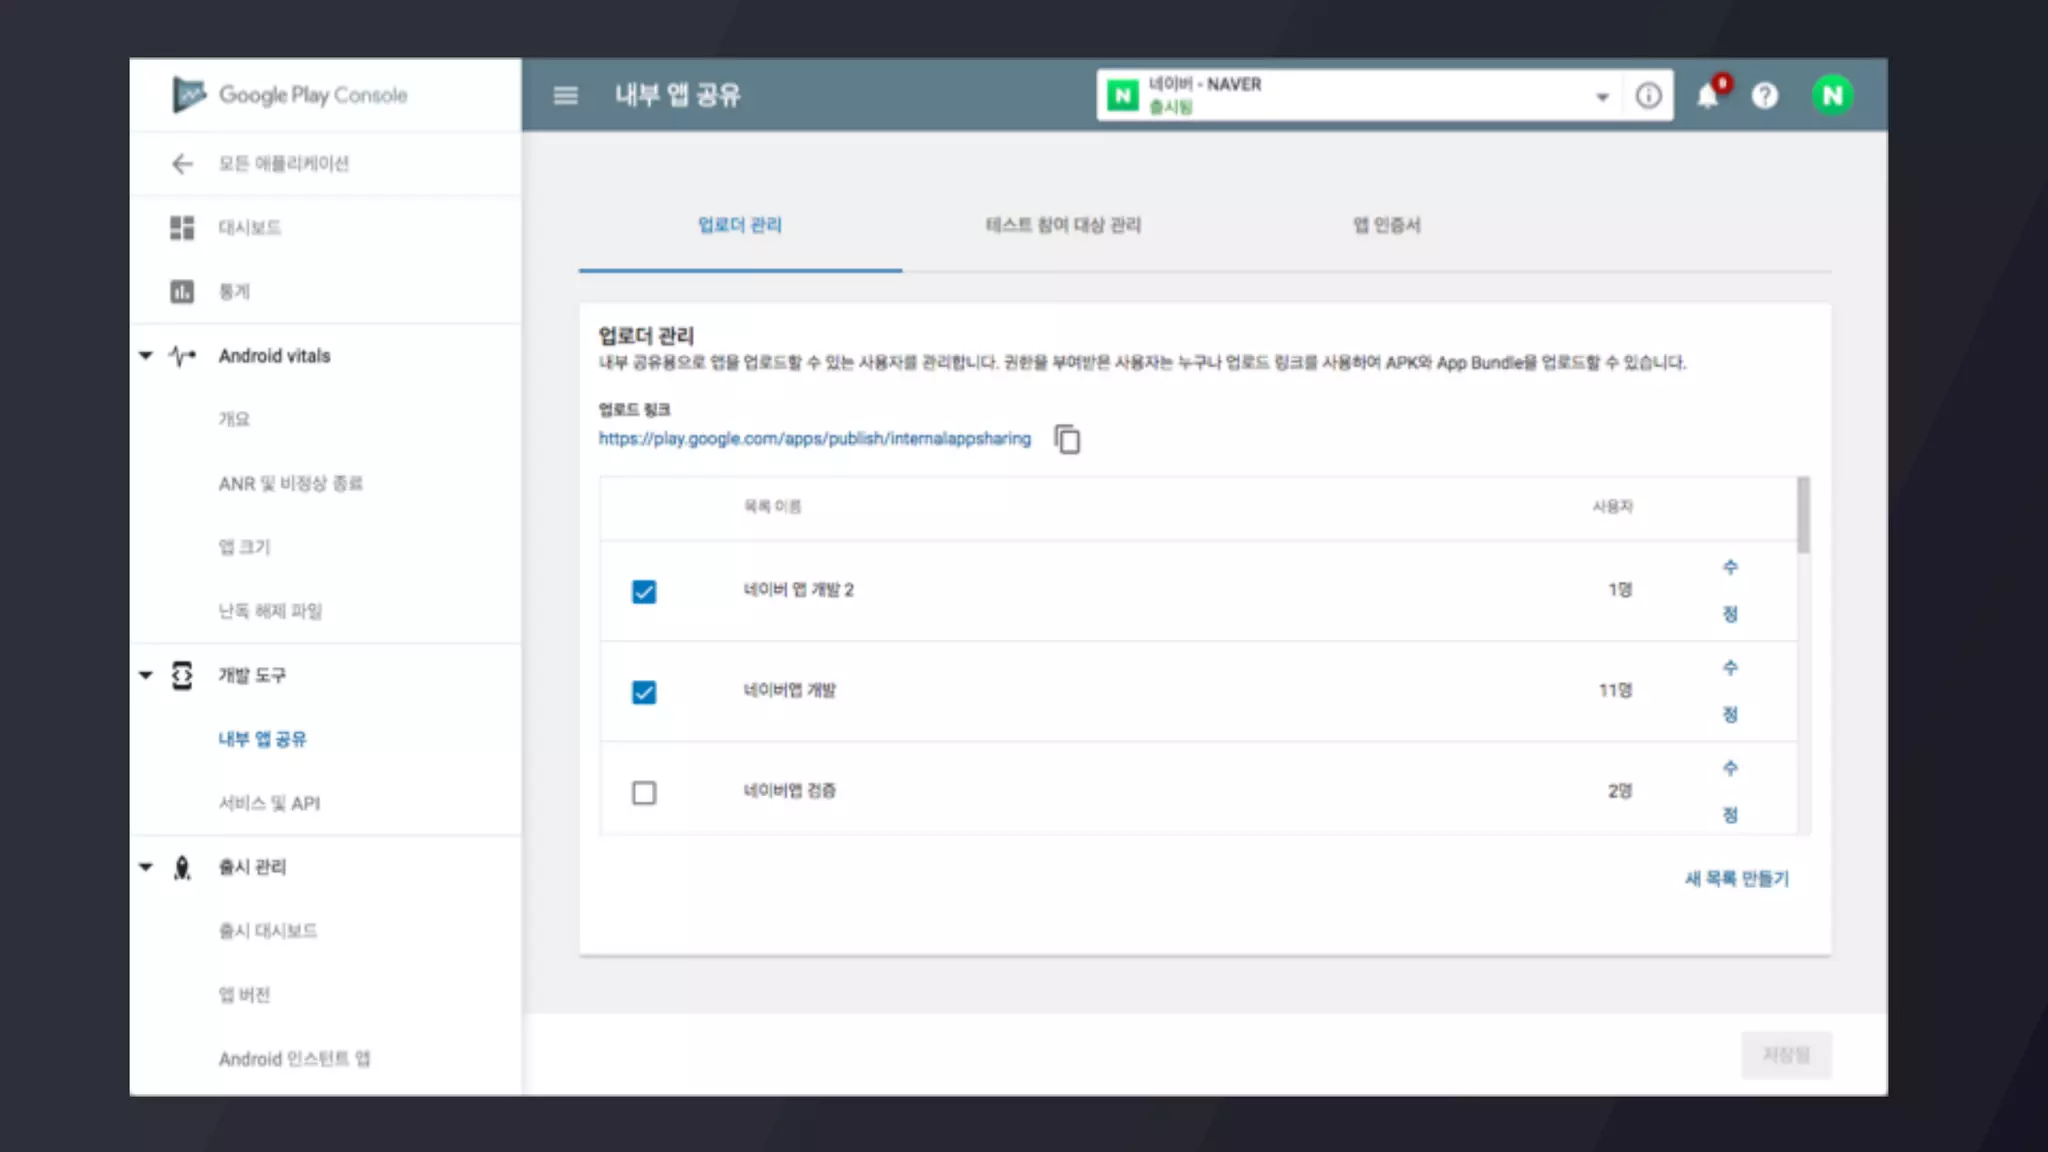The width and height of the screenshot is (2048, 1152).
Task: Open the notifications bell
Action: [x=1708, y=96]
